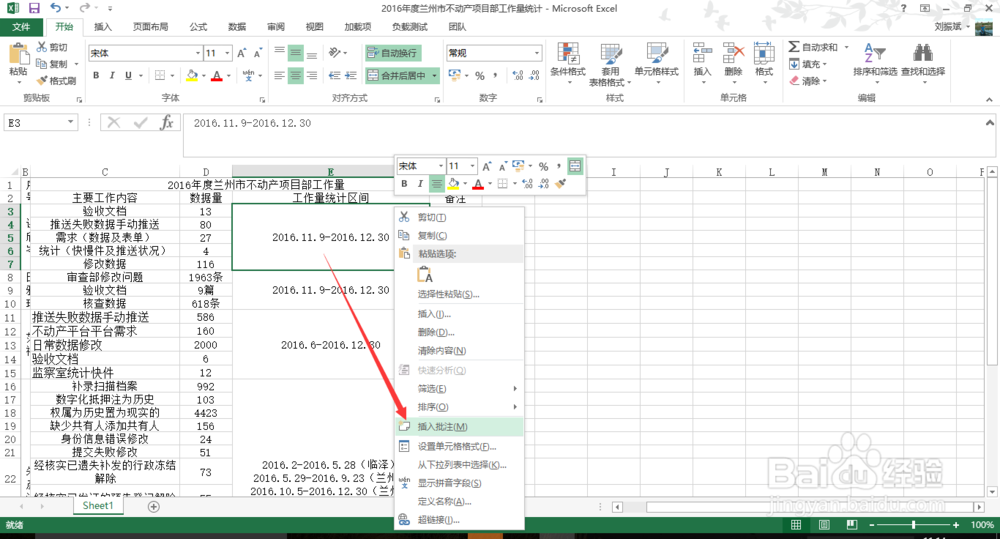Click the new sheet plus icon
Viewport: 1000px width, 539px height.
154,506
